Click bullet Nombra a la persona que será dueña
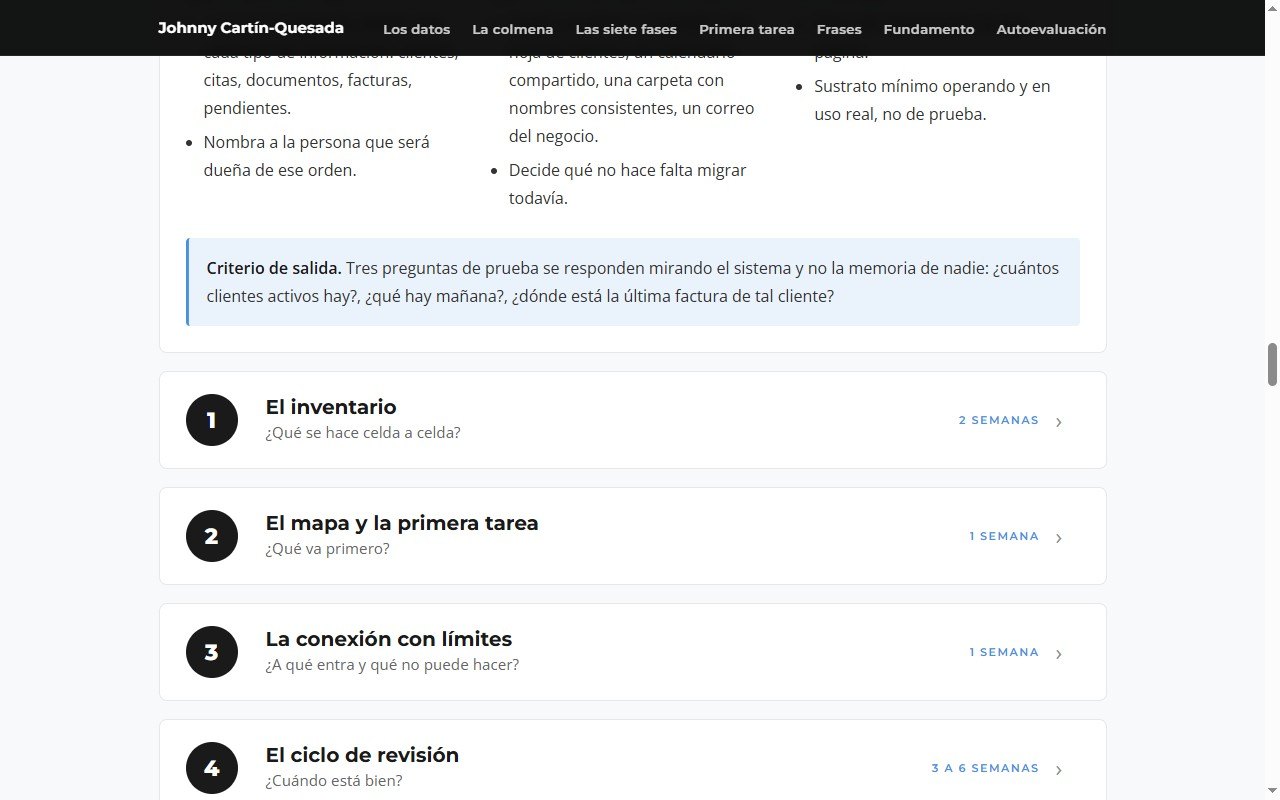Viewport: 1280px width, 800px height. 317,156
